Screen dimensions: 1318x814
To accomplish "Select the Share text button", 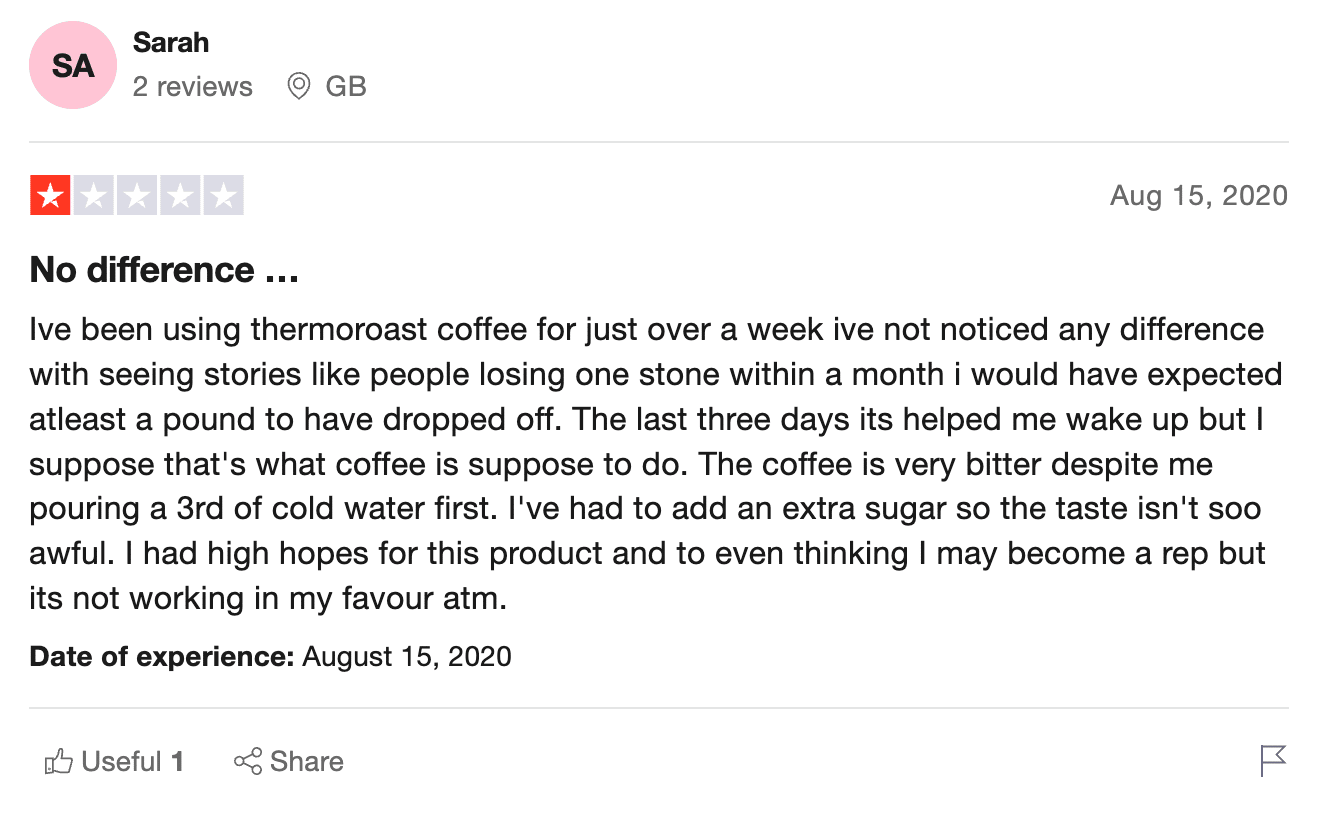I will pos(307,762).
